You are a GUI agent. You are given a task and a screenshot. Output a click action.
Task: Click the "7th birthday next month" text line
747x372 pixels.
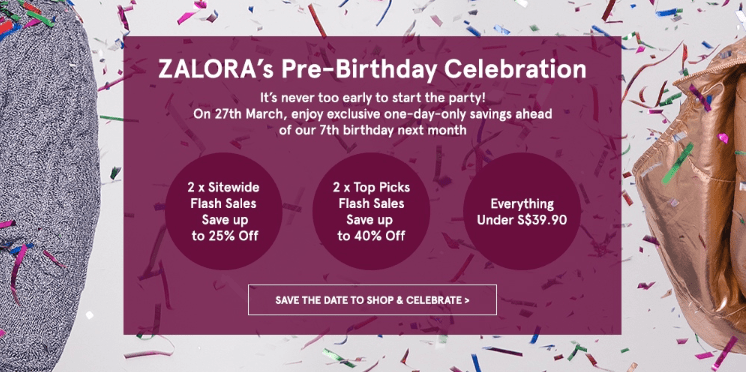click(372, 131)
